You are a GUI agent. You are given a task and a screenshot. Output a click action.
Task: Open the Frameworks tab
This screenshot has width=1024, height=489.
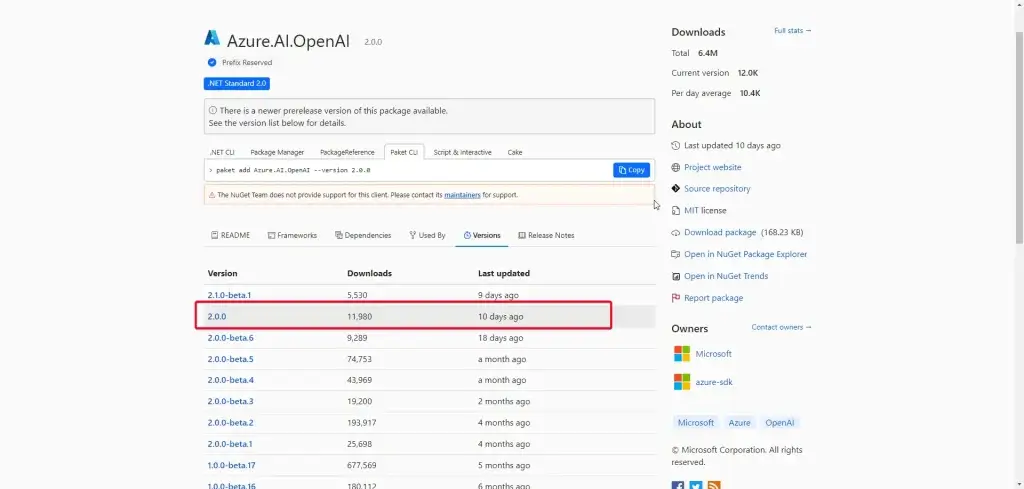point(292,235)
